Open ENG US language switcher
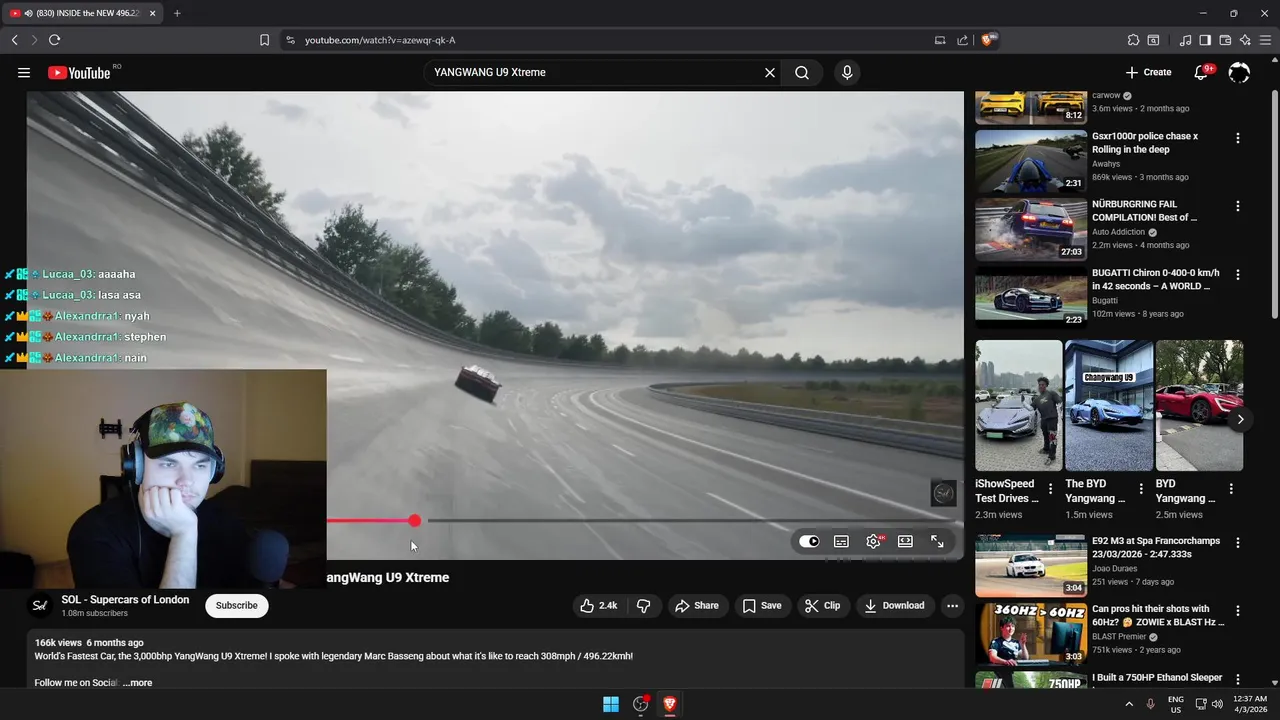Screen dimensions: 1280x720 [1176, 704]
